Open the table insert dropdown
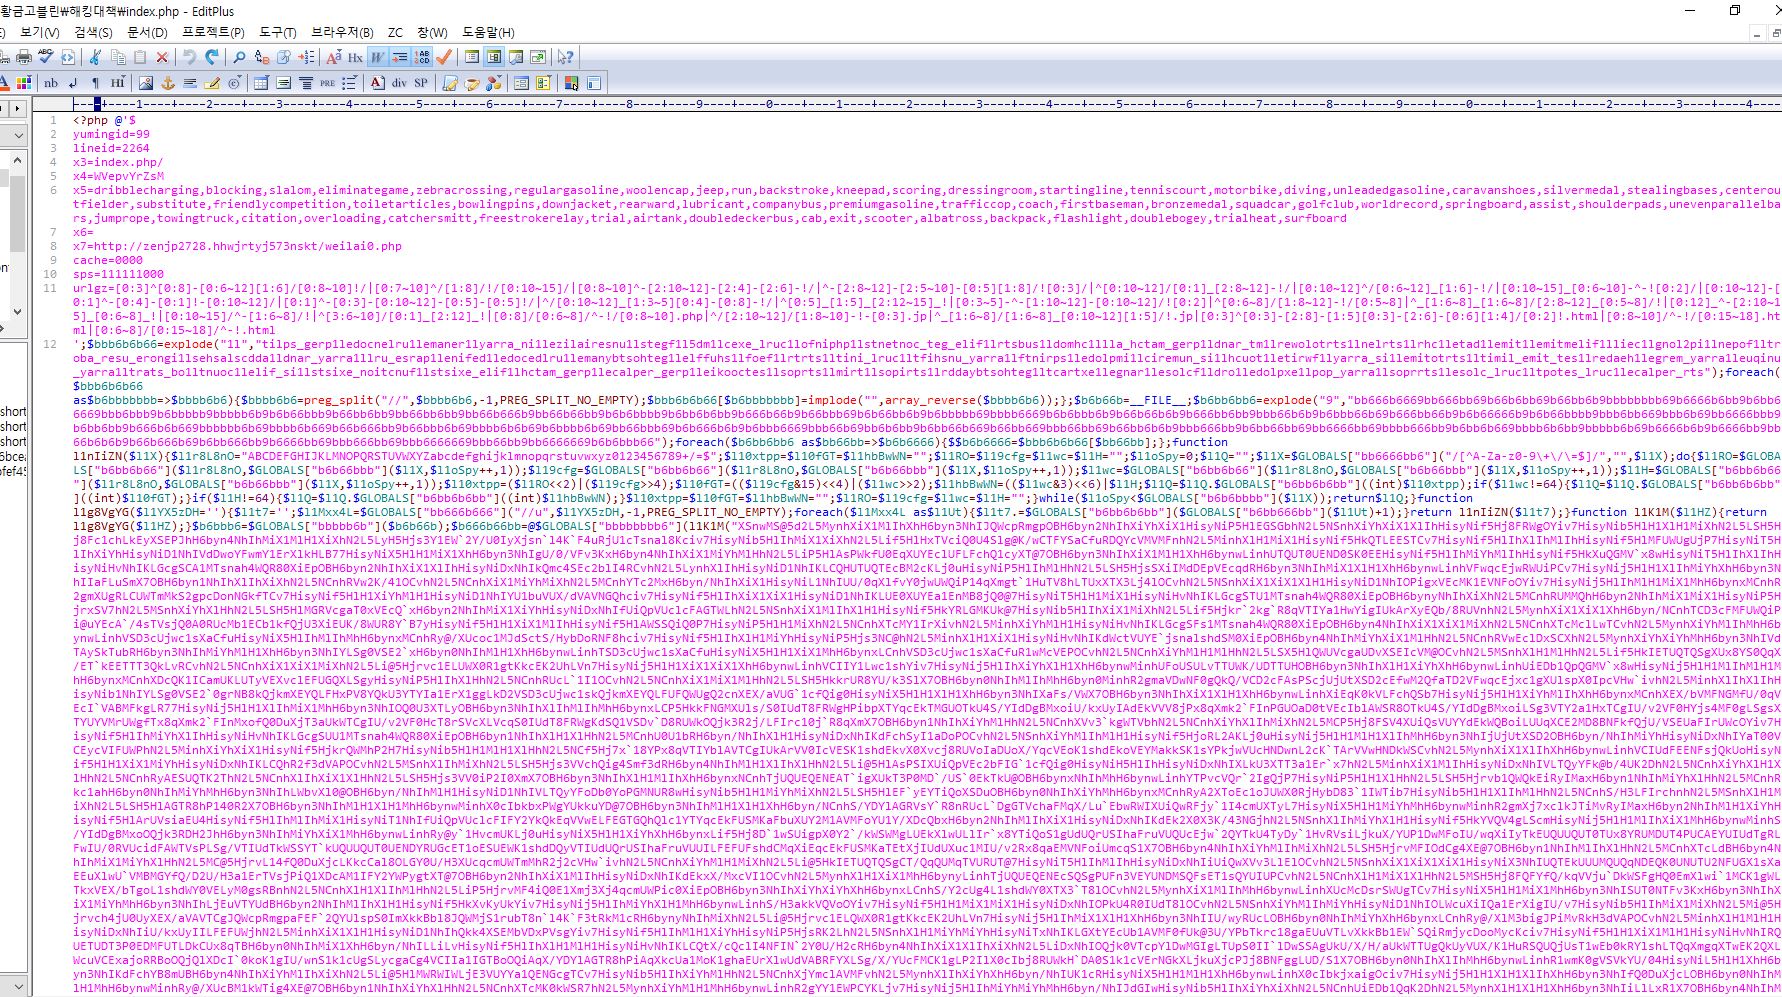 pyautogui.click(x=261, y=83)
